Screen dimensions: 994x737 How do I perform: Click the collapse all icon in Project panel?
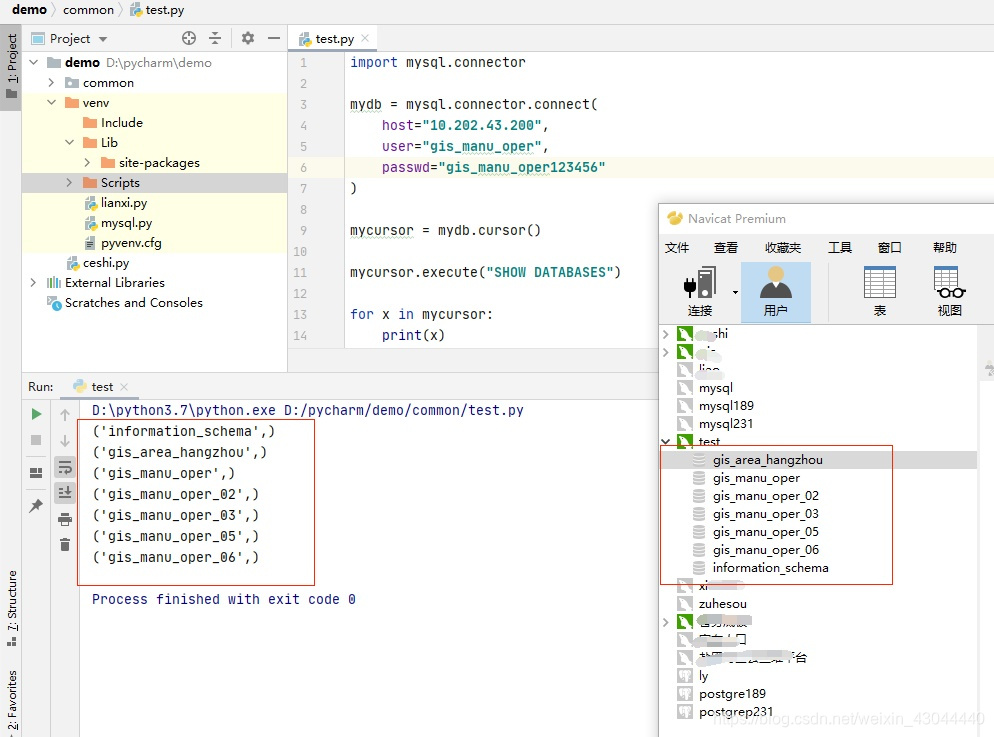215,38
